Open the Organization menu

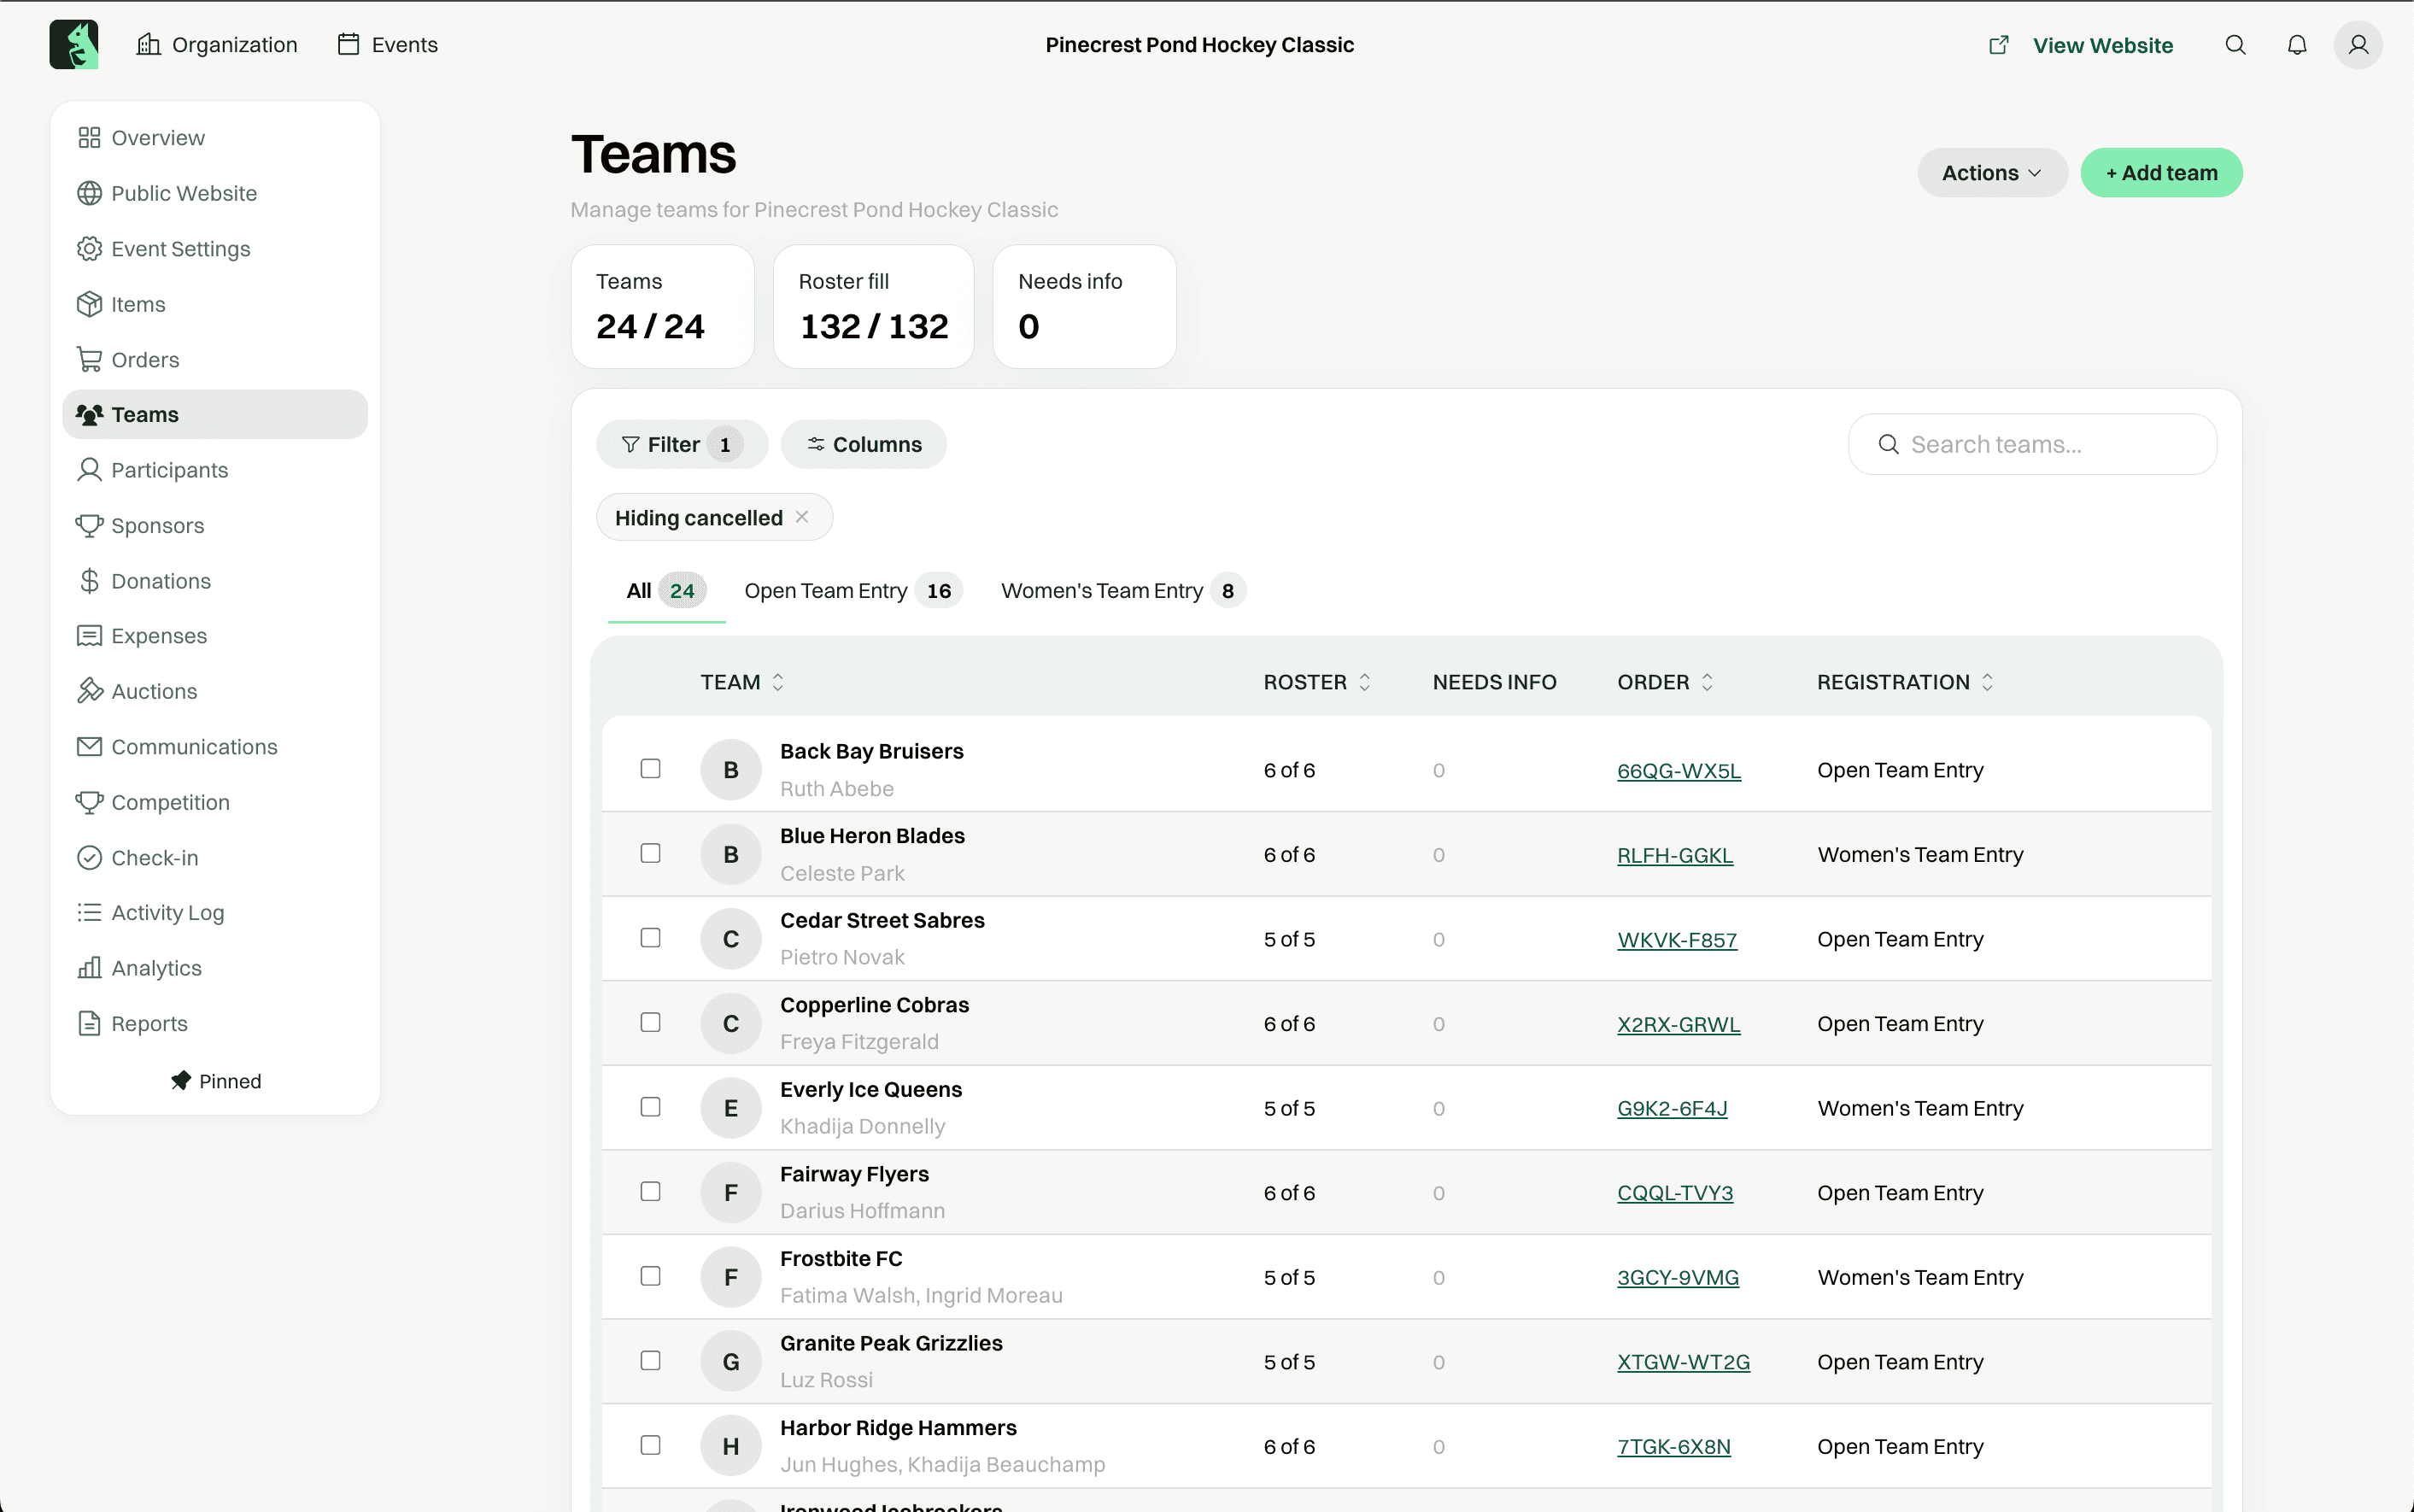tap(217, 45)
